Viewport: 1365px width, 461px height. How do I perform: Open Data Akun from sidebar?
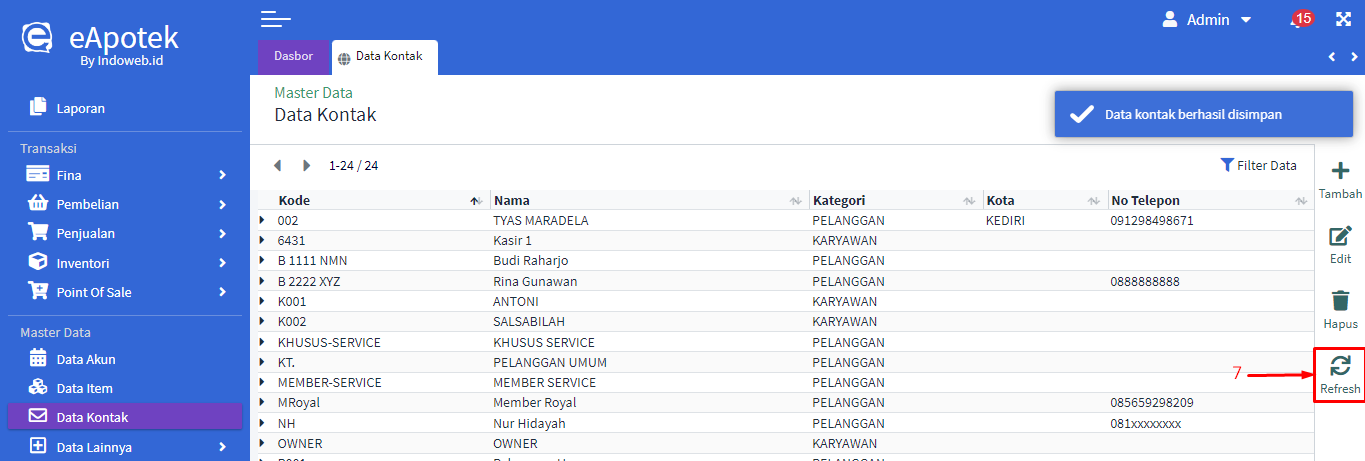pyautogui.click(x=86, y=359)
